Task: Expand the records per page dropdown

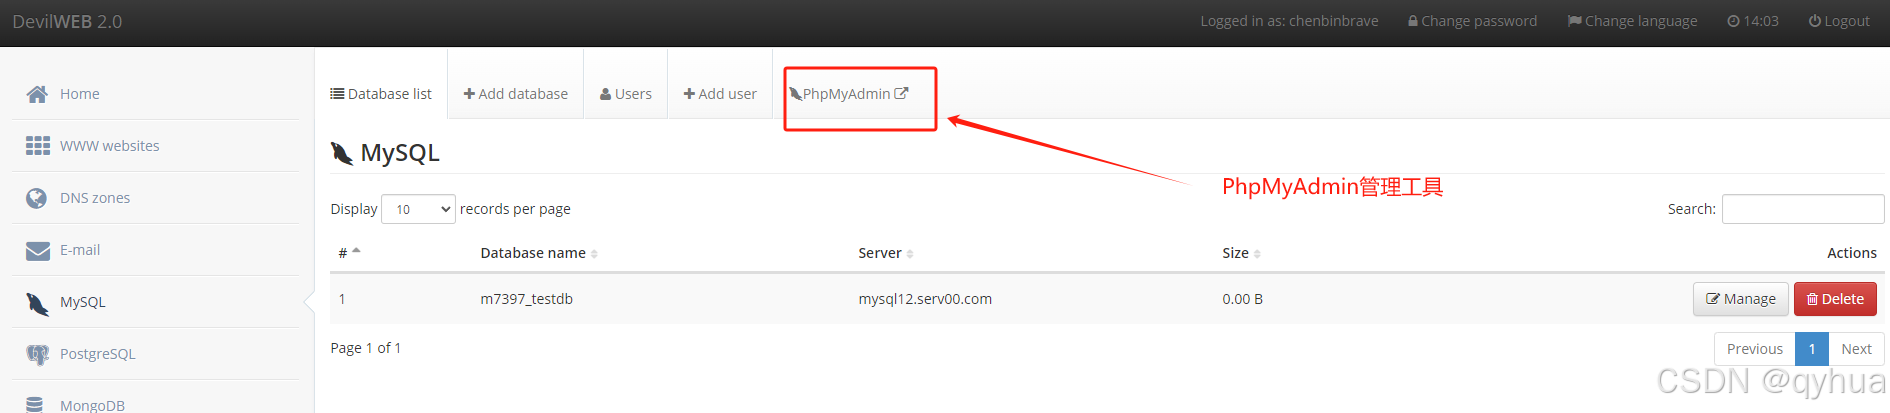Action: tap(418, 209)
